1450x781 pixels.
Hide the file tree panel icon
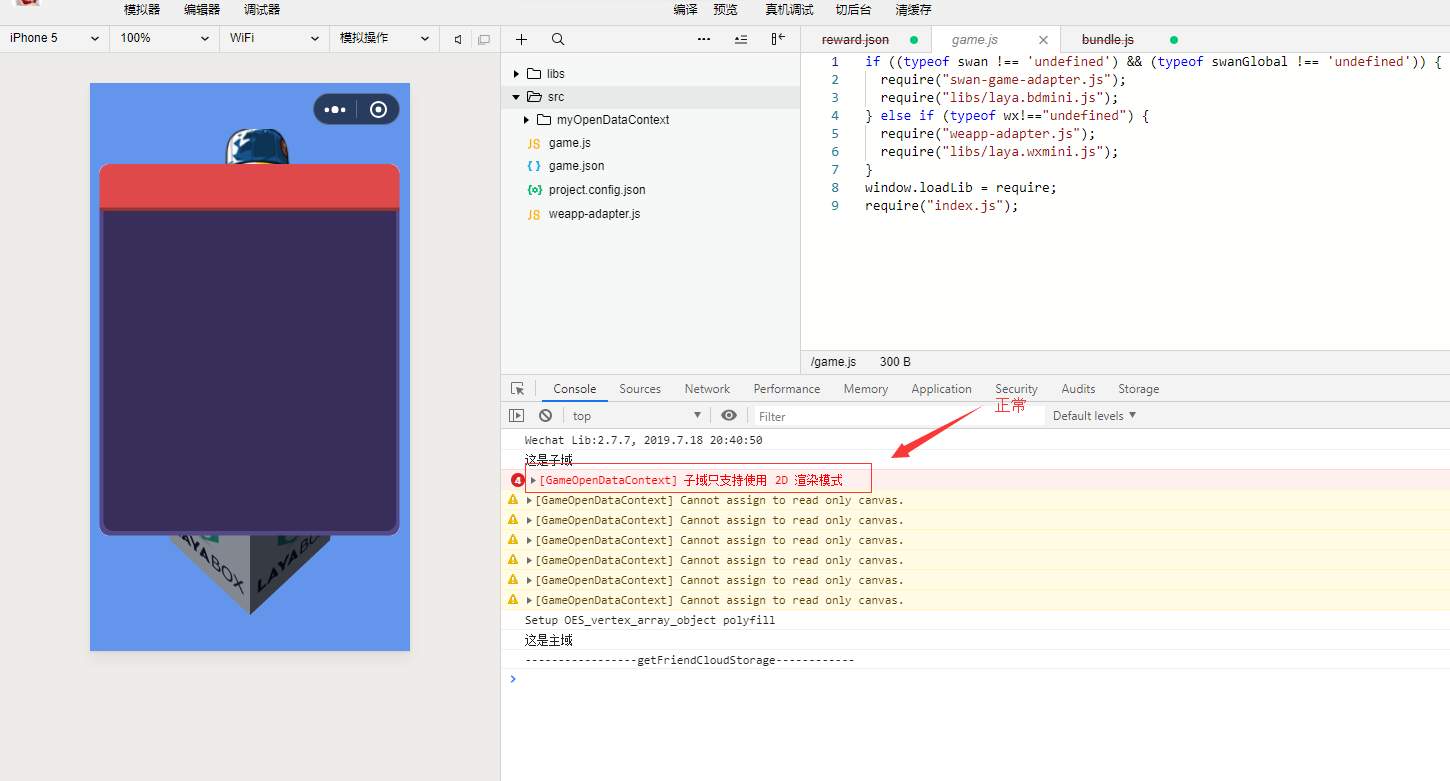[x=778, y=39]
